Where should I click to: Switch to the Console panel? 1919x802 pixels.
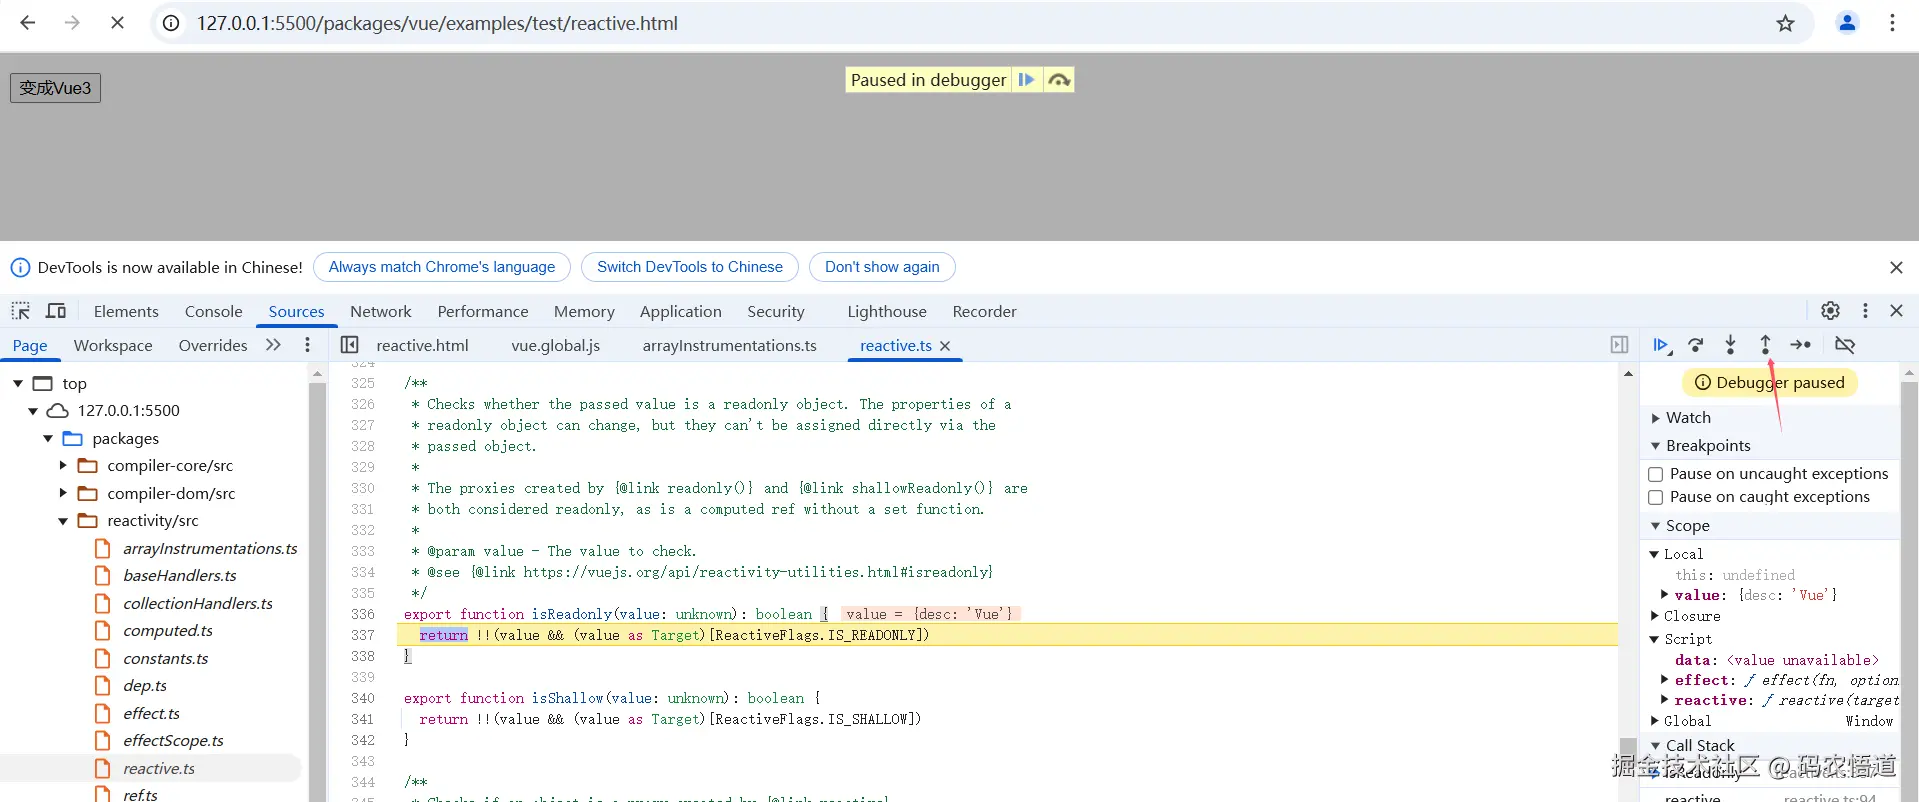point(213,312)
